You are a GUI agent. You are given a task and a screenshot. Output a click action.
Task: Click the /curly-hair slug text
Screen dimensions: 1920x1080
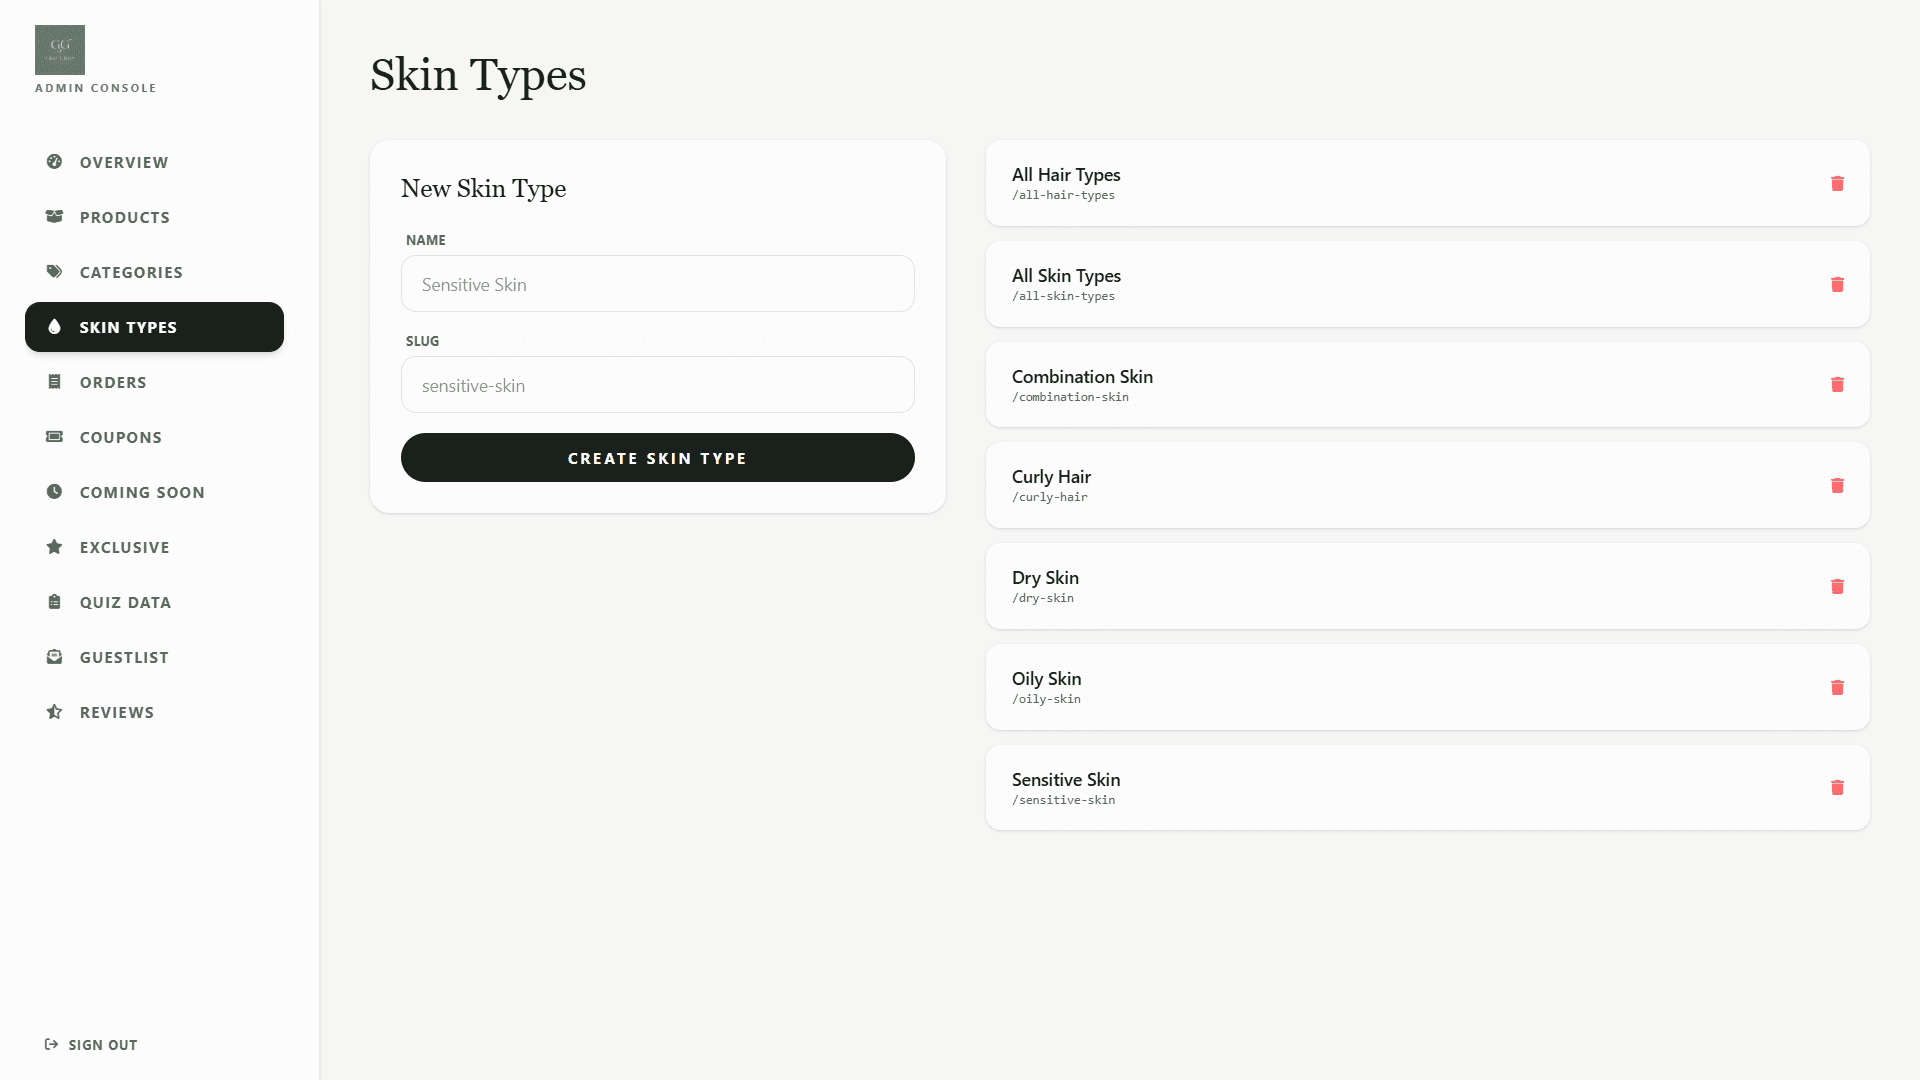tap(1050, 497)
